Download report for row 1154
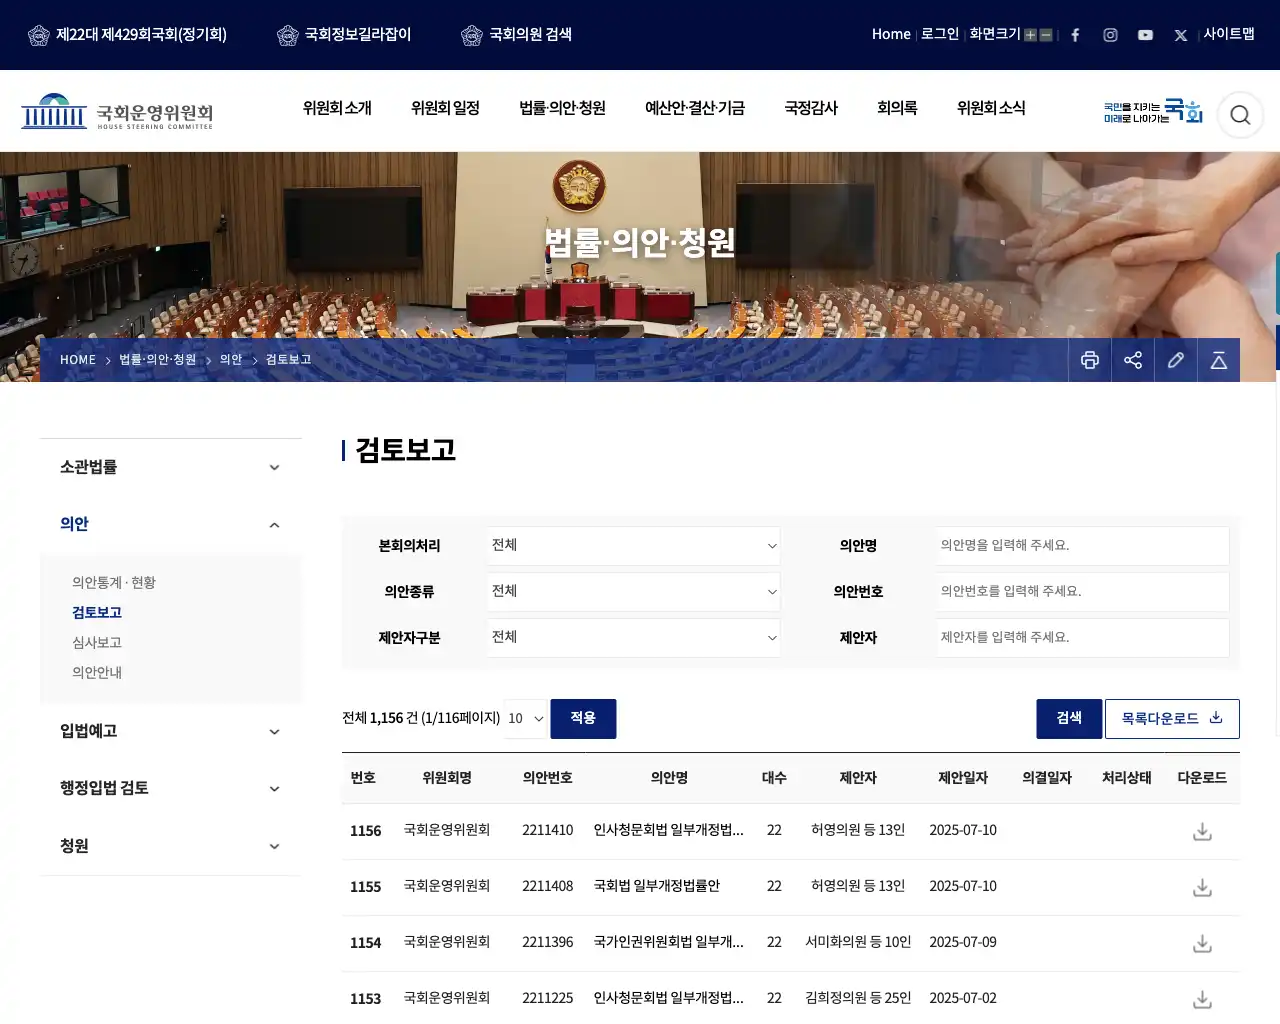1280x1024 pixels. coord(1202,943)
